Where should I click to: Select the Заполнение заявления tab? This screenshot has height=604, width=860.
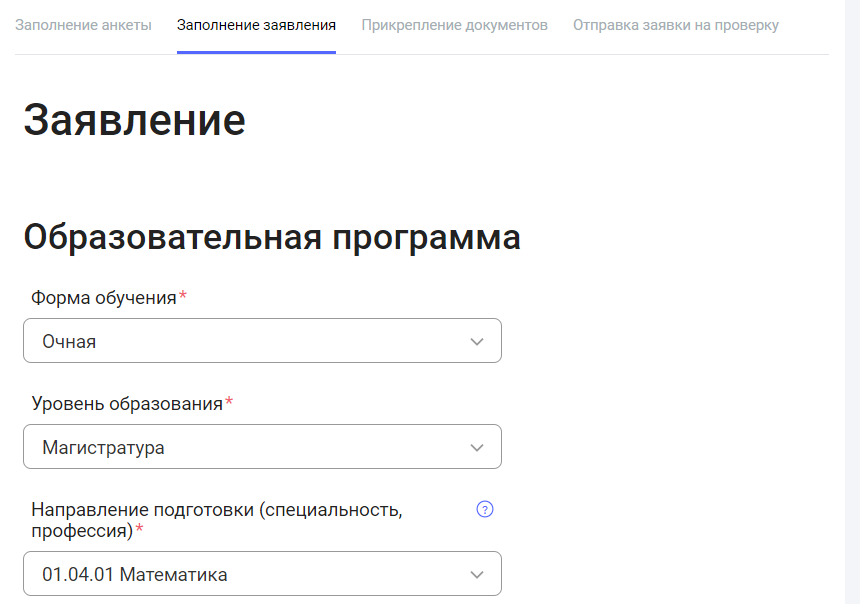[x=256, y=25]
